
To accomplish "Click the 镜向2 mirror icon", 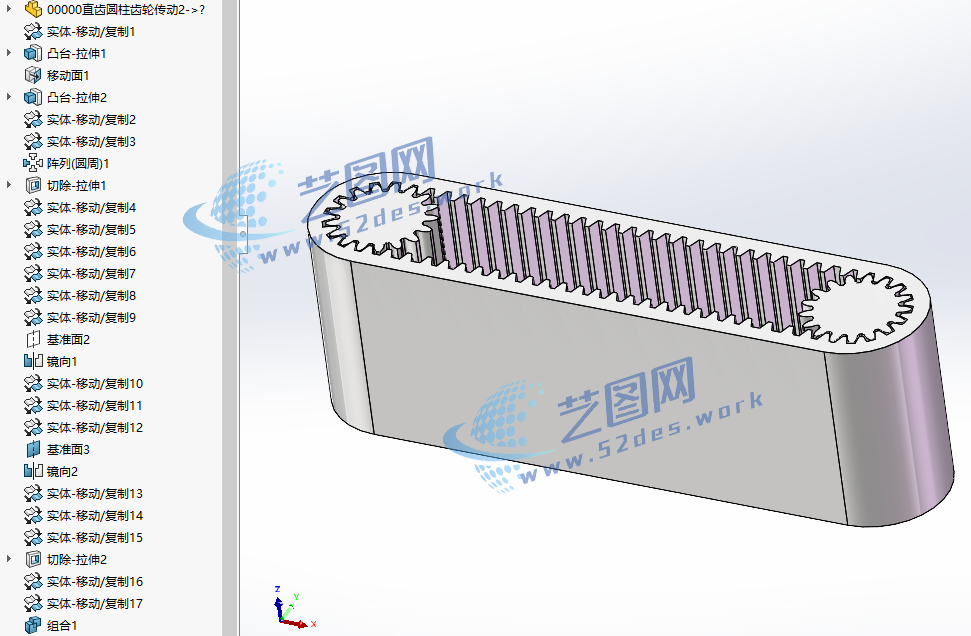I will coord(33,472).
